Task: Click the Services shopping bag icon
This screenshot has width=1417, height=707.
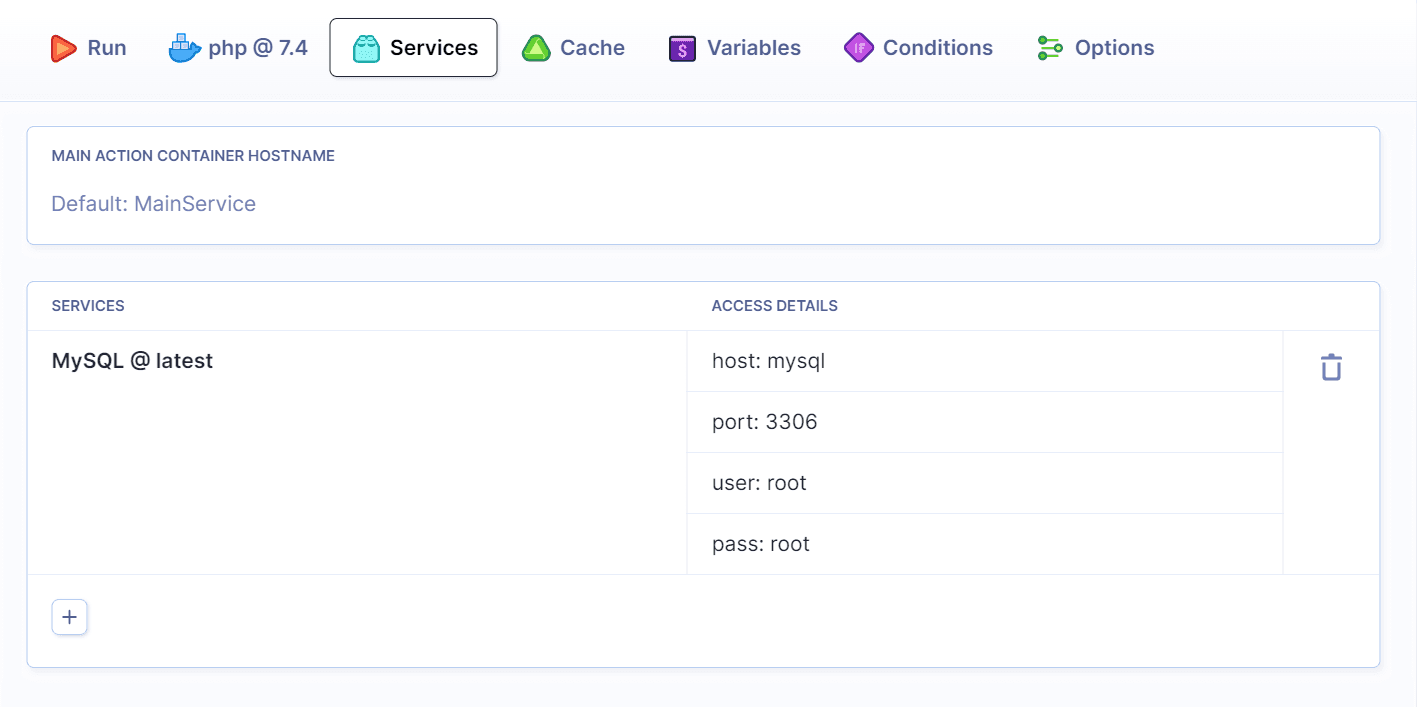Action: pos(369,47)
